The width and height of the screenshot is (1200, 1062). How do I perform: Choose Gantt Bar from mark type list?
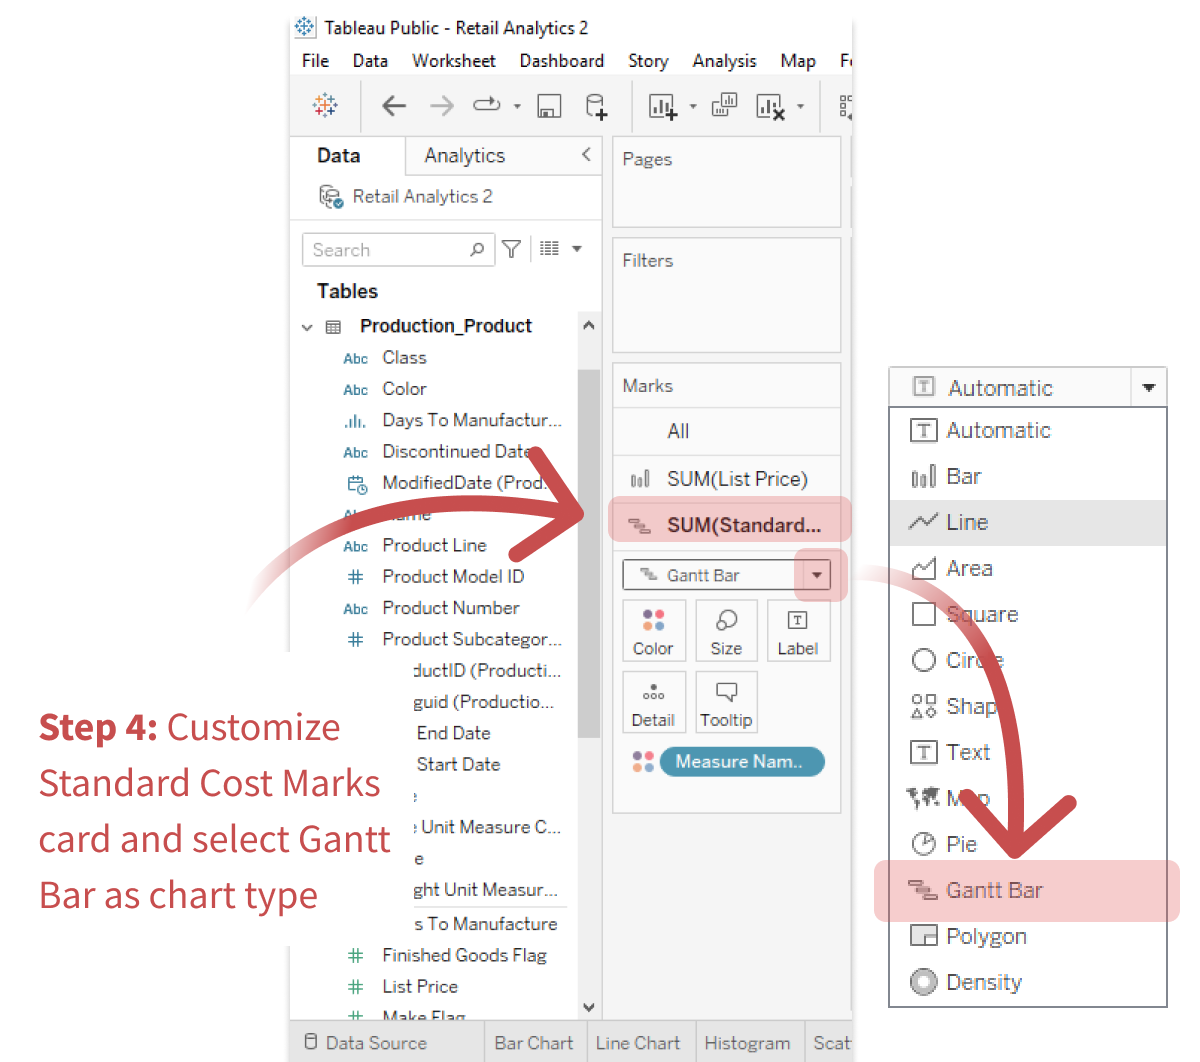coord(1027,890)
